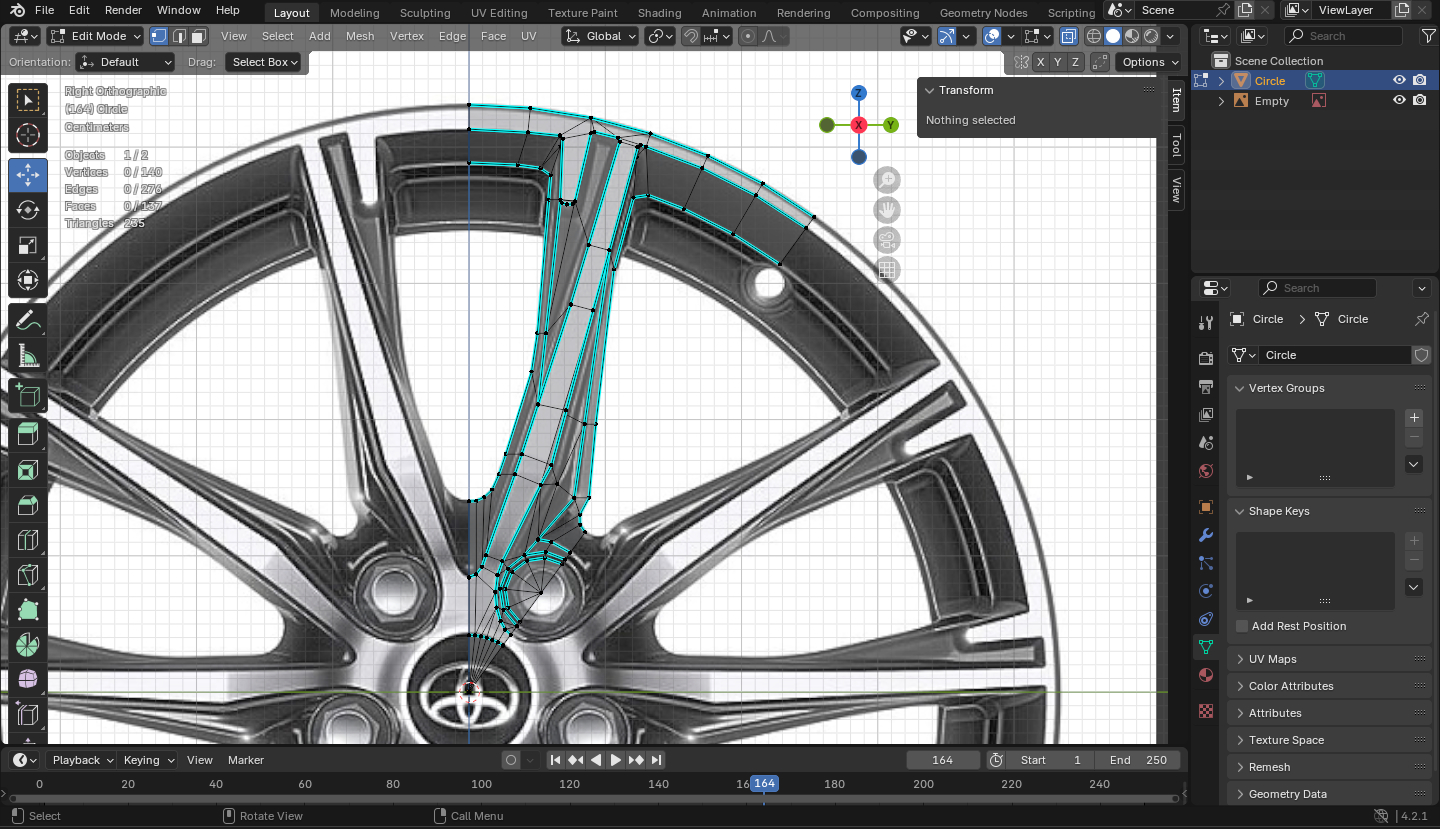This screenshot has height=829, width=1440.
Task: Choose the Poly Build tool
Action: click(28, 611)
